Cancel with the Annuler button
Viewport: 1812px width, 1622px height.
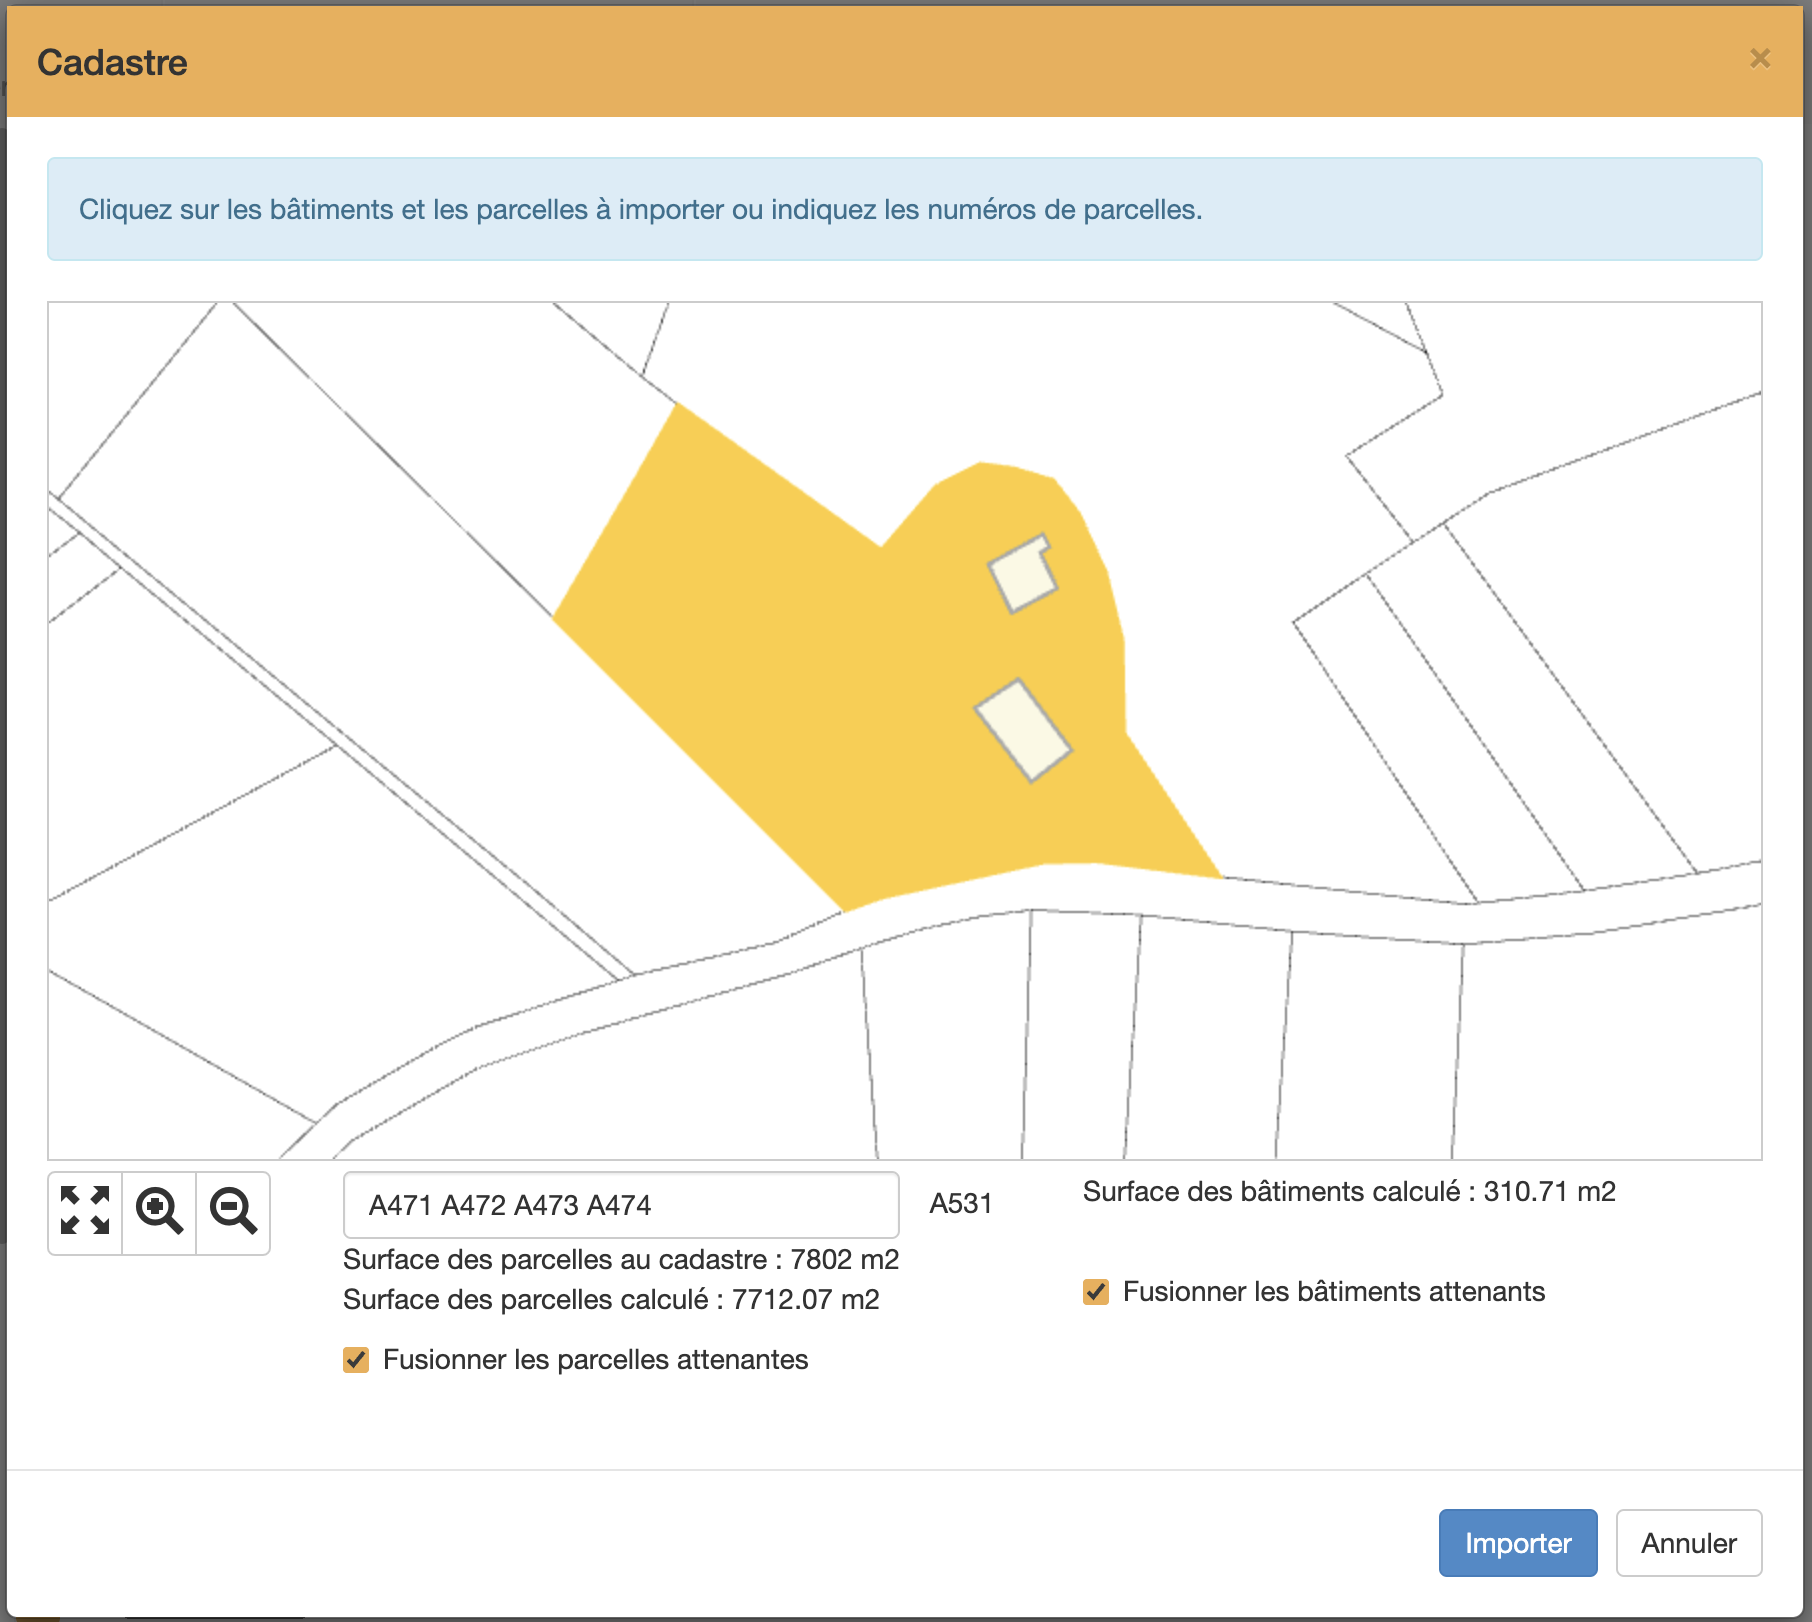click(1688, 1543)
